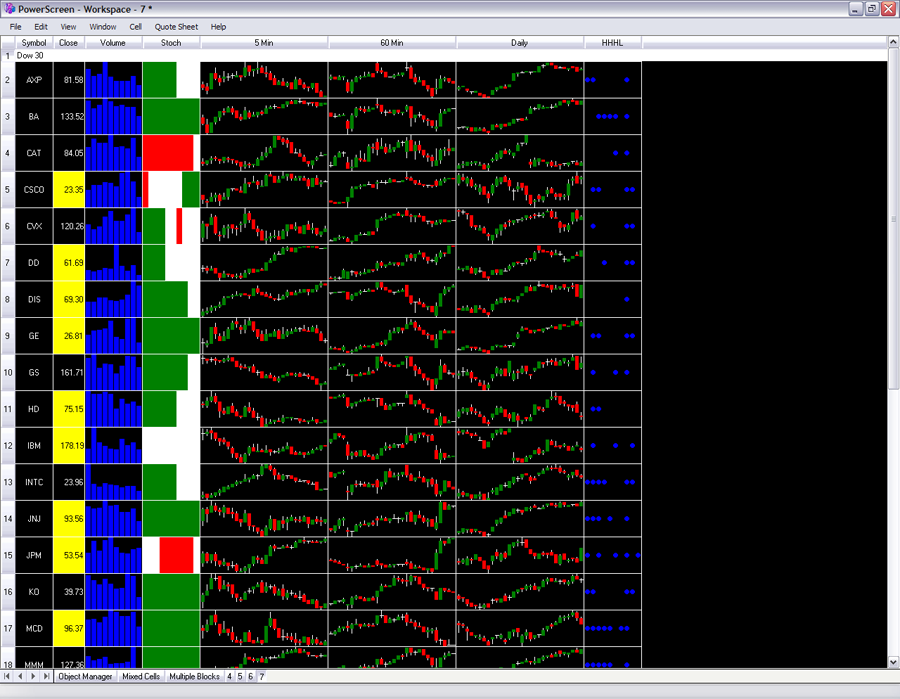This screenshot has width=900, height=699.
Task: Jump to last sheet tab arrow
Action: 45,676
